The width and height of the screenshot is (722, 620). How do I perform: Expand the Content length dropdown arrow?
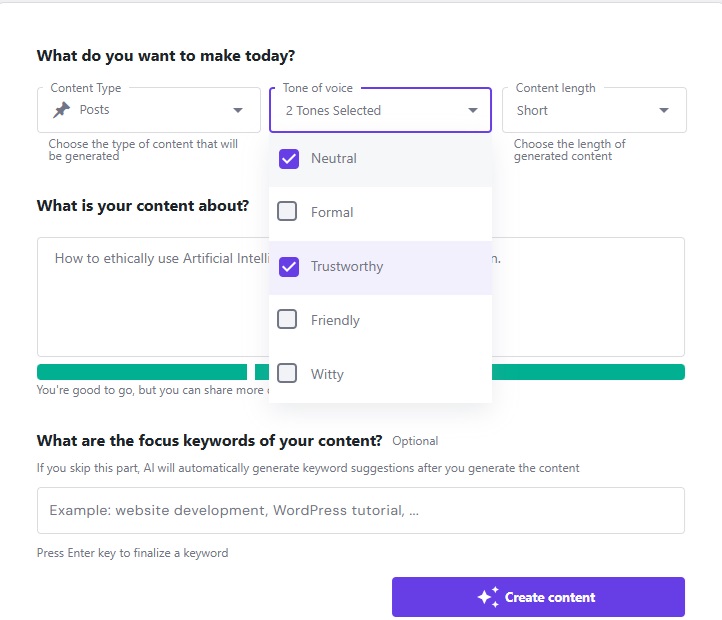[x=664, y=110]
